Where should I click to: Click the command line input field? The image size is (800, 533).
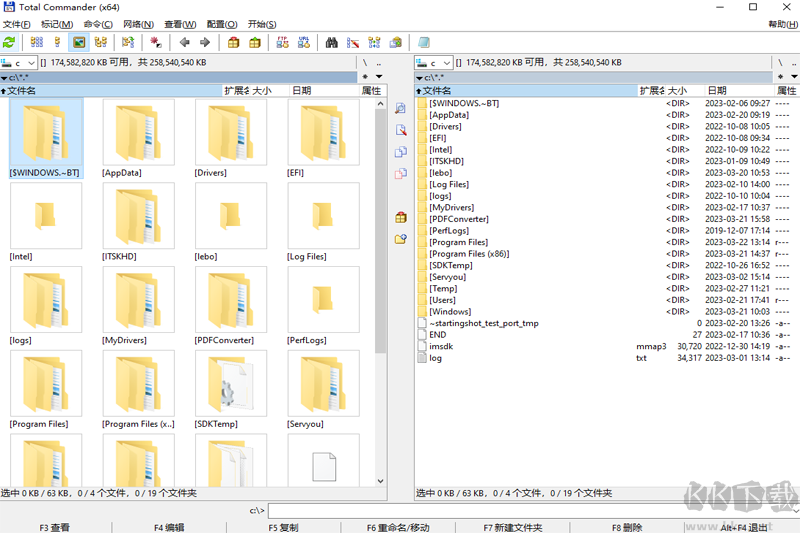[x=530, y=511]
